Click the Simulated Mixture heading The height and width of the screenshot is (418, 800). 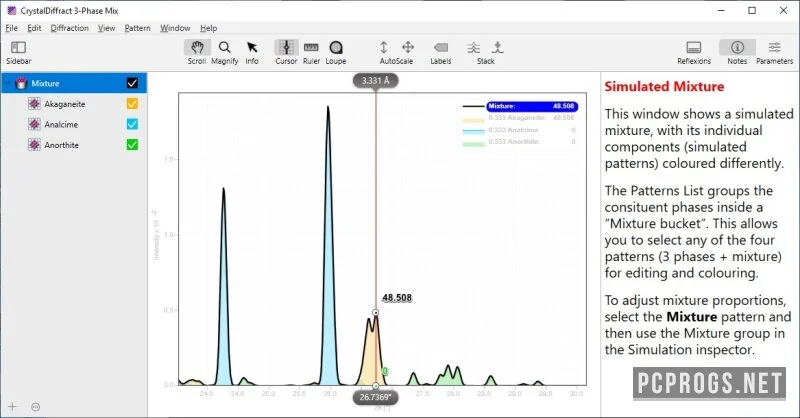[x=664, y=86]
